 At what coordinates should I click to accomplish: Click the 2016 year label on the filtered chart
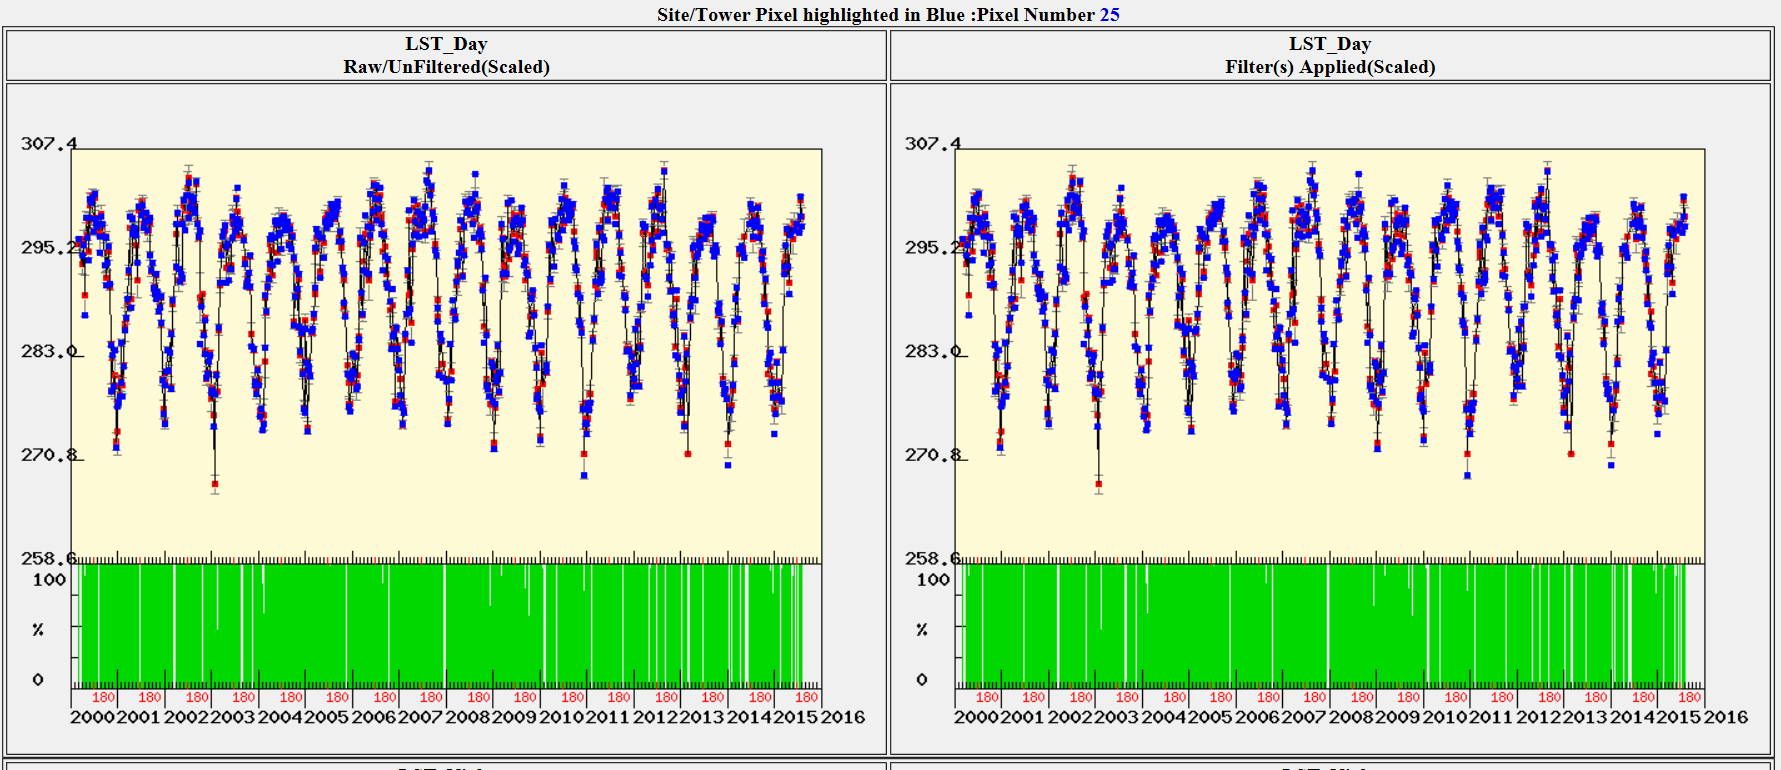[1726, 717]
